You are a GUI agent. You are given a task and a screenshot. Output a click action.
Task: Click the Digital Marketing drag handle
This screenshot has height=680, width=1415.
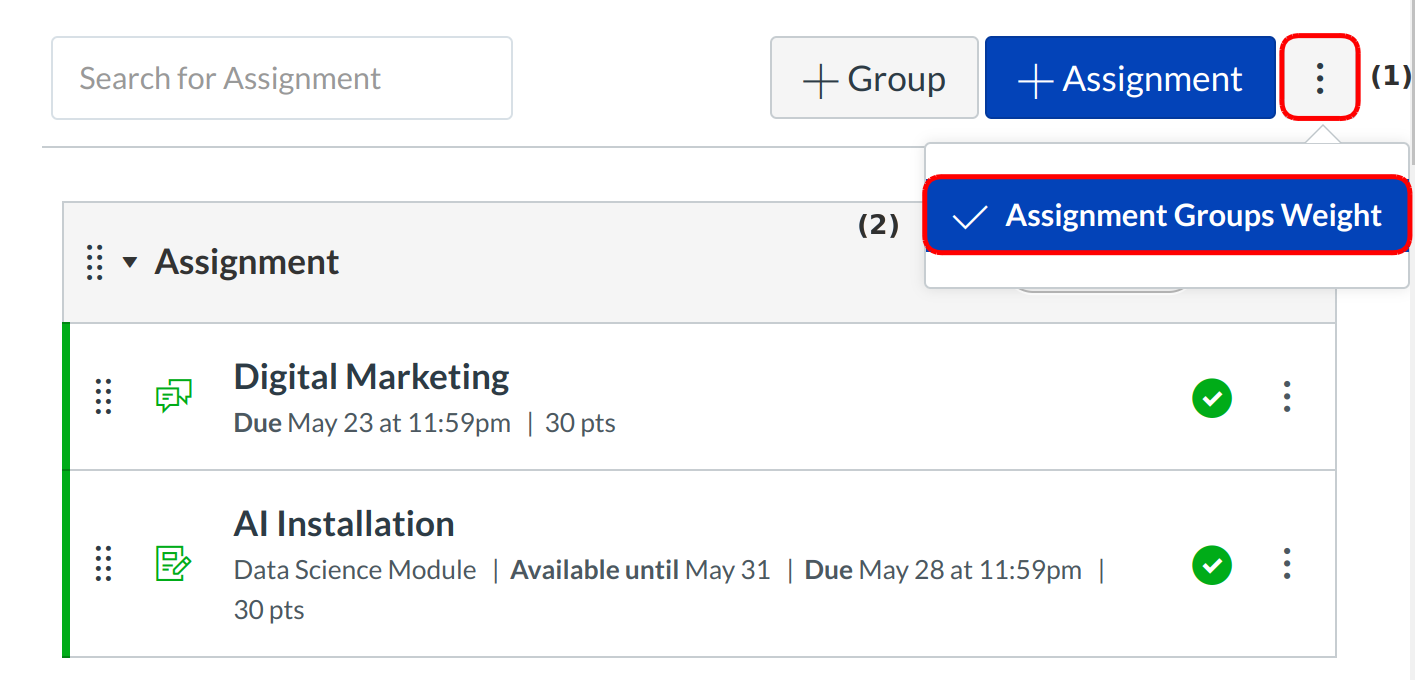click(x=103, y=397)
